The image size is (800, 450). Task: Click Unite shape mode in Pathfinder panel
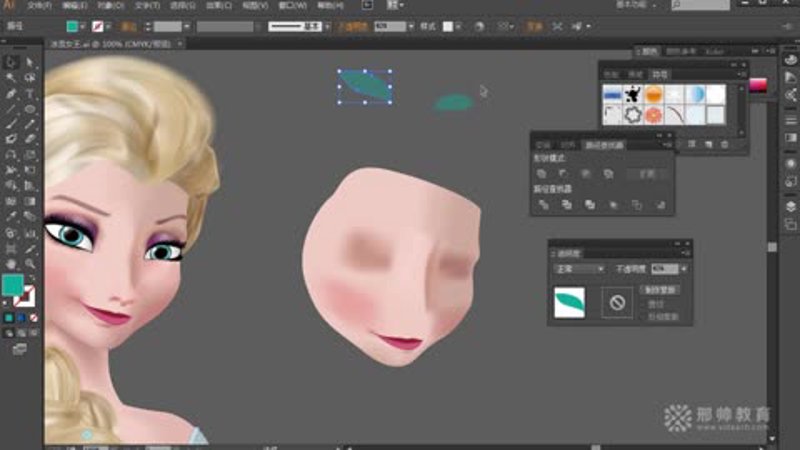[542, 174]
